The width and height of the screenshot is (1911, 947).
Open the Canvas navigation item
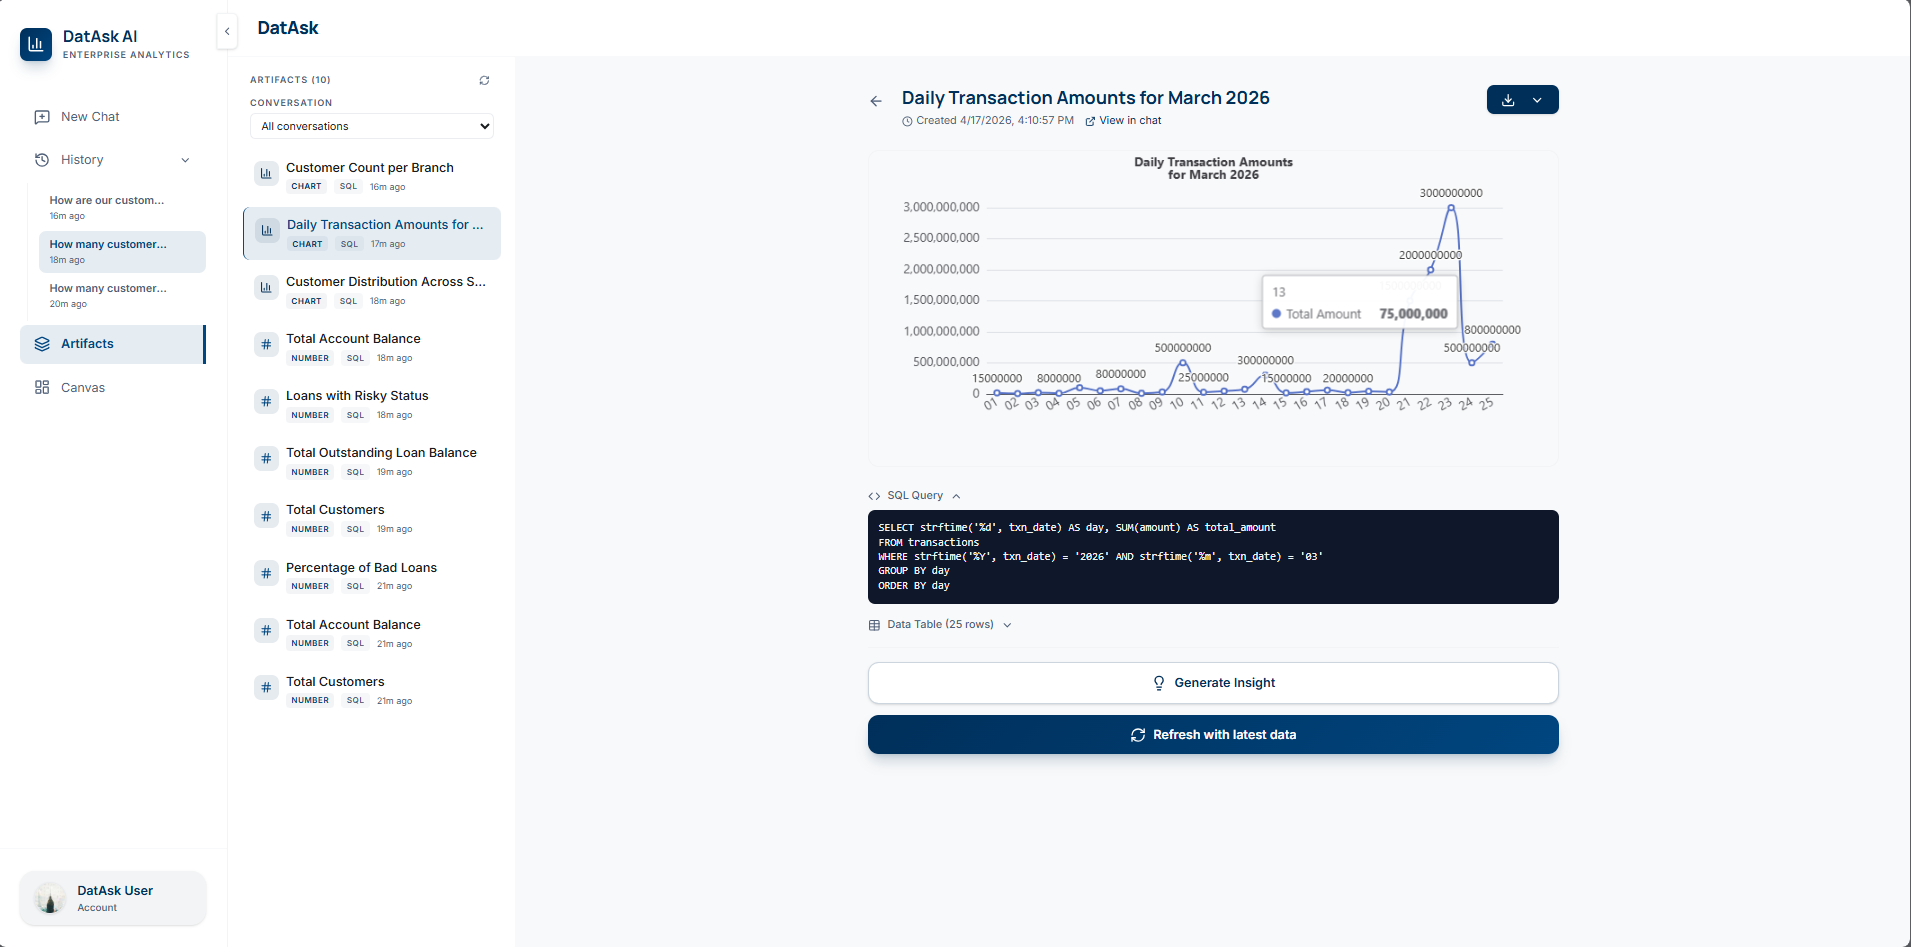pos(113,388)
